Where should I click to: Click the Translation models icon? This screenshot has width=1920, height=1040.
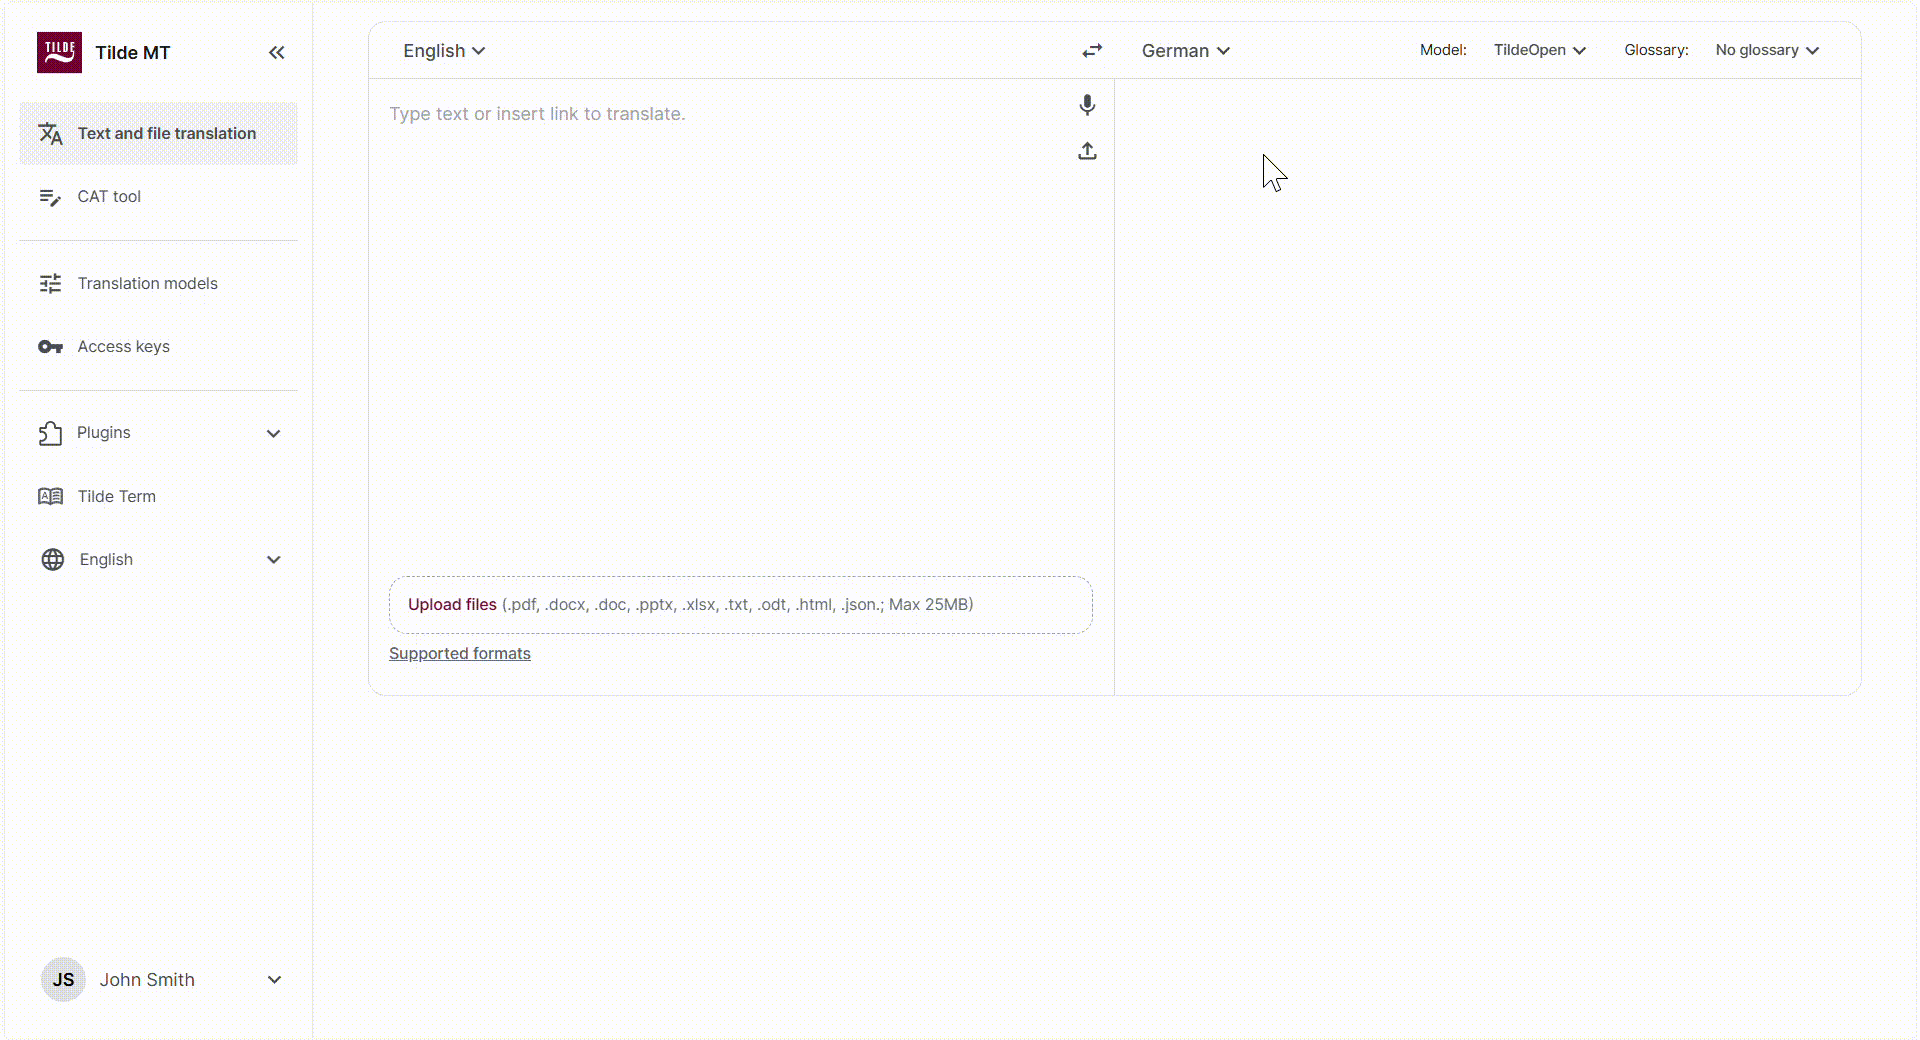coord(50,283)
